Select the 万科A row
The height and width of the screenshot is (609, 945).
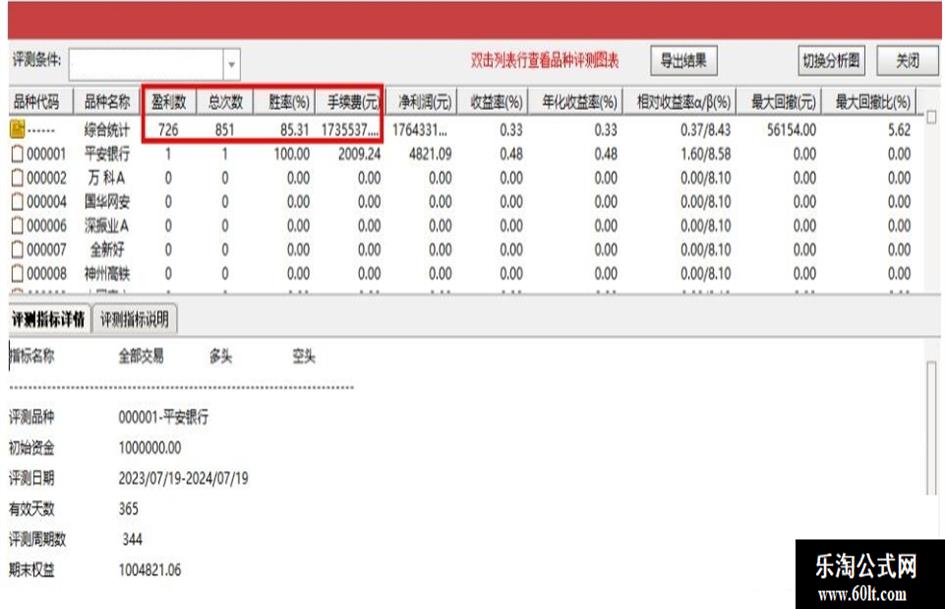point(464,178)
